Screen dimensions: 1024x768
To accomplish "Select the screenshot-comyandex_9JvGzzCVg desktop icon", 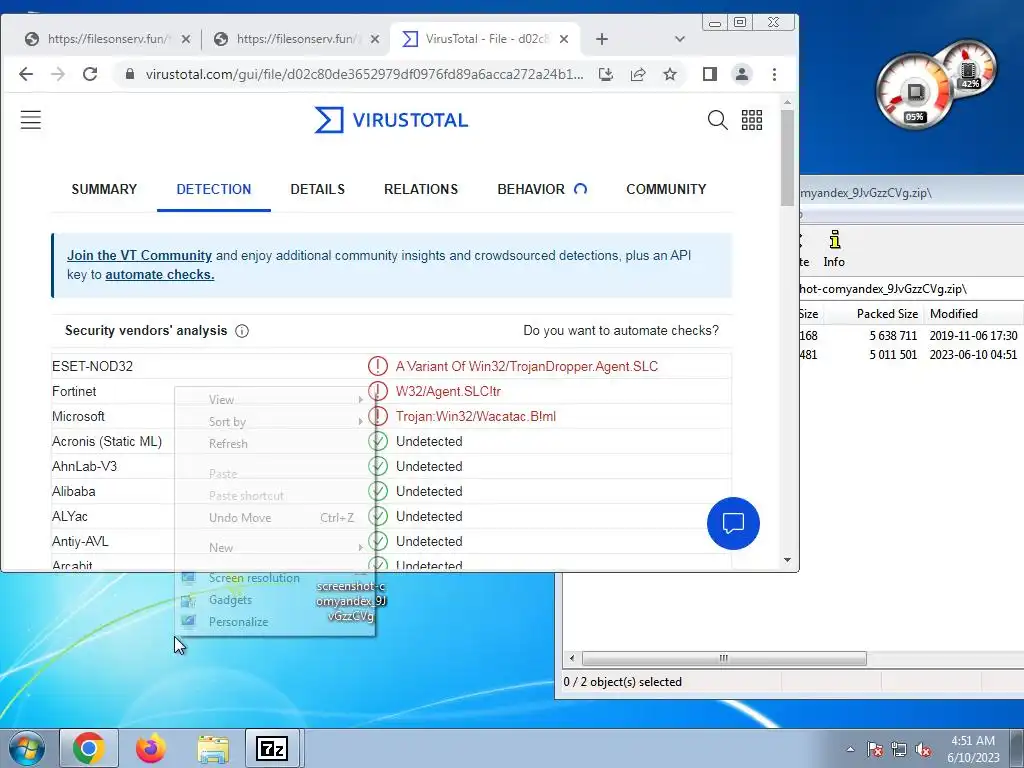I will [351, 601].
